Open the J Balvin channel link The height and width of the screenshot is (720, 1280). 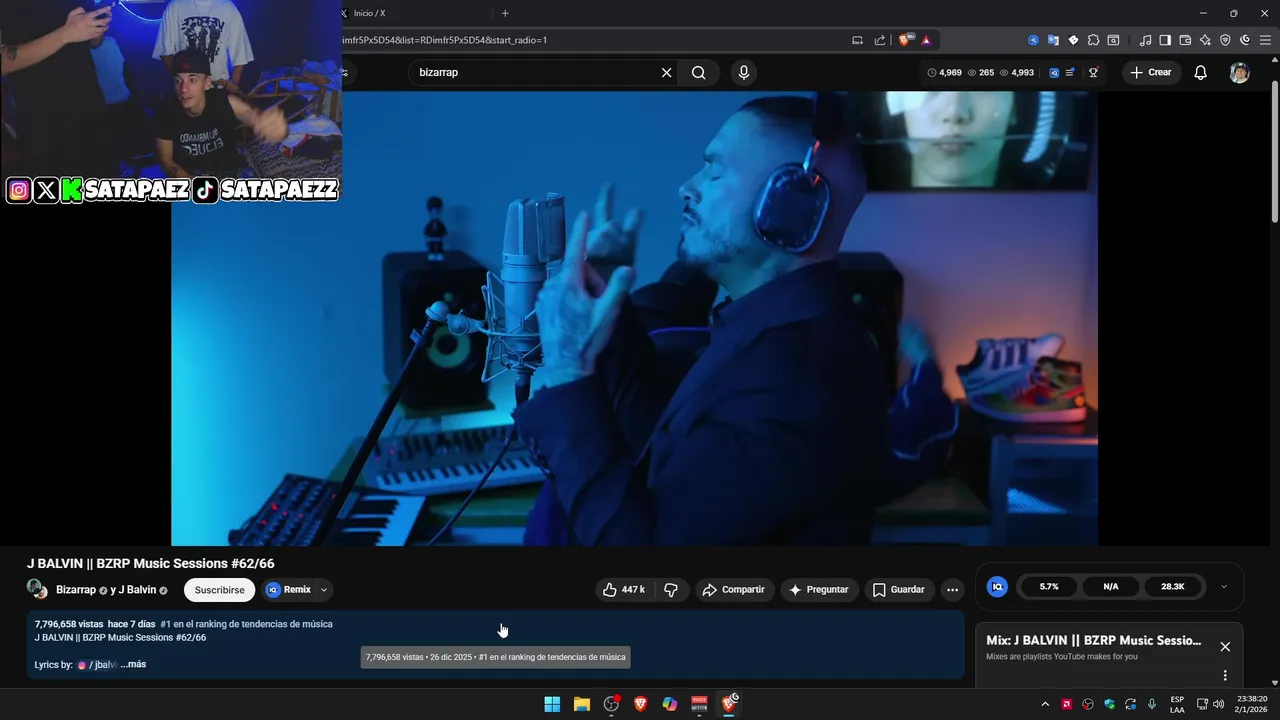pos(137,590)
